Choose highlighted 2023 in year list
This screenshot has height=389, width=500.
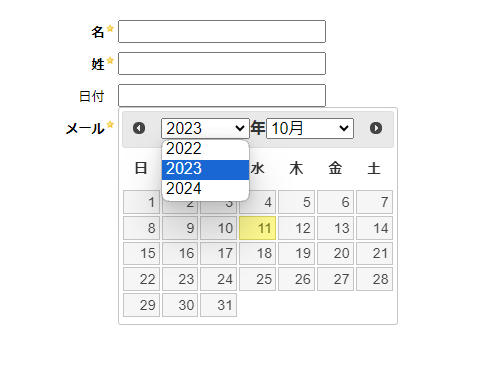(205, 168)
